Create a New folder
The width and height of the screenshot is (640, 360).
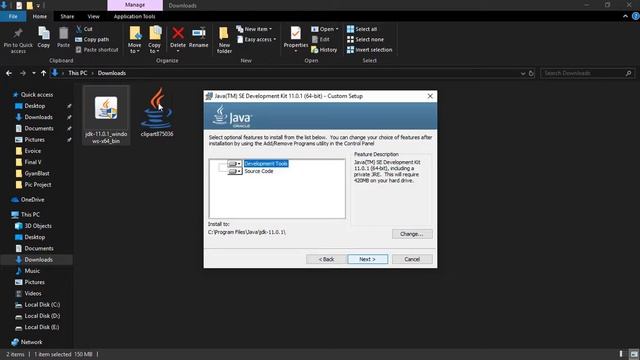coord(224,40)
